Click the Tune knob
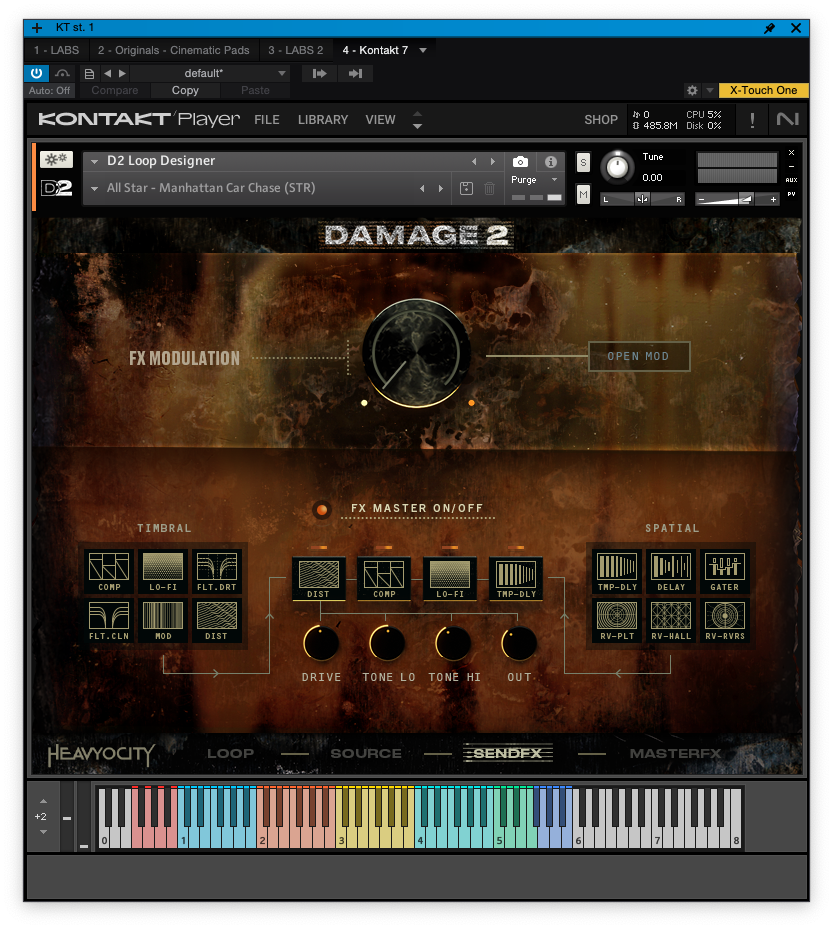 617,167
